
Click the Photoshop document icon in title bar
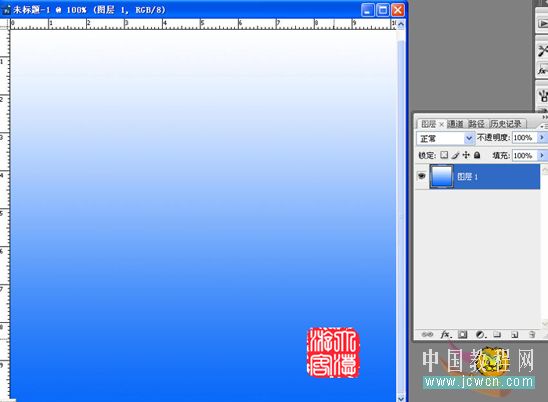point(6,10)
